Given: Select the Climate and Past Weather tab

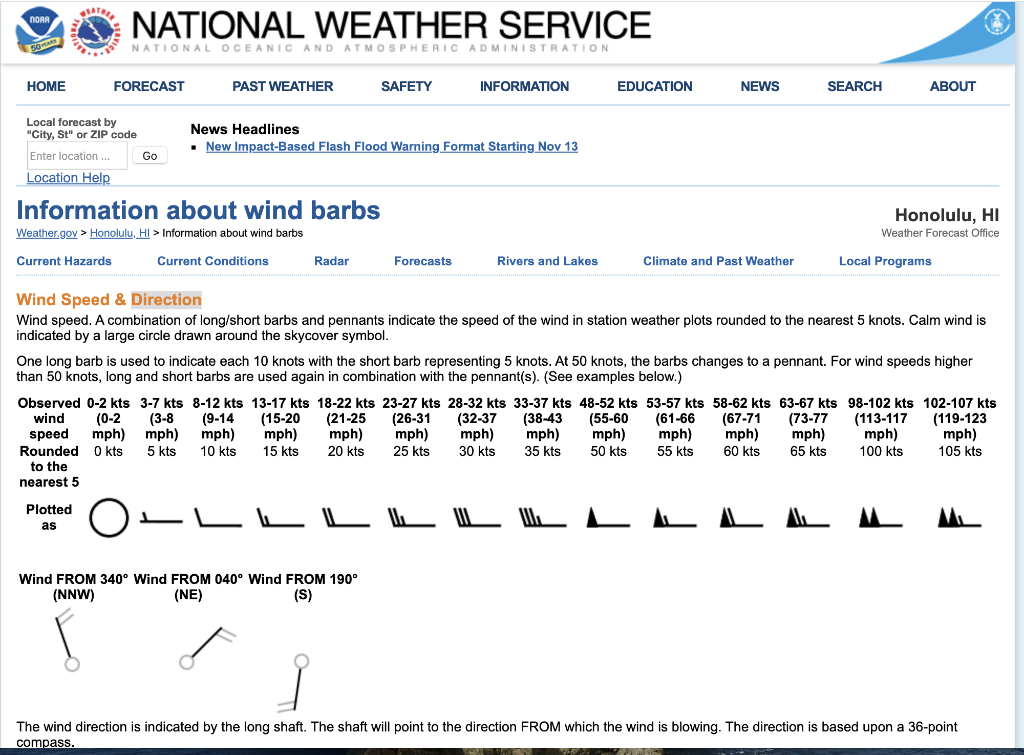Looking at the screenshot, I should click(718, 261).
